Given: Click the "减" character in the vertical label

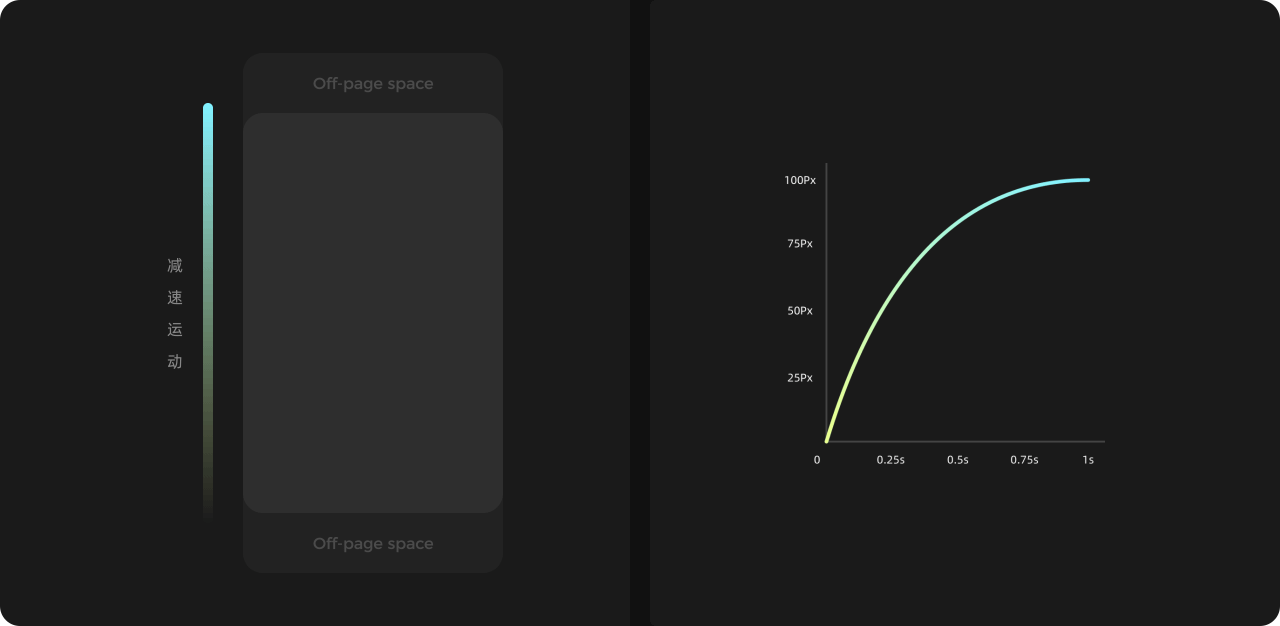Looking at the screenshot, I should pyautogui.click(x=175, y=266).
